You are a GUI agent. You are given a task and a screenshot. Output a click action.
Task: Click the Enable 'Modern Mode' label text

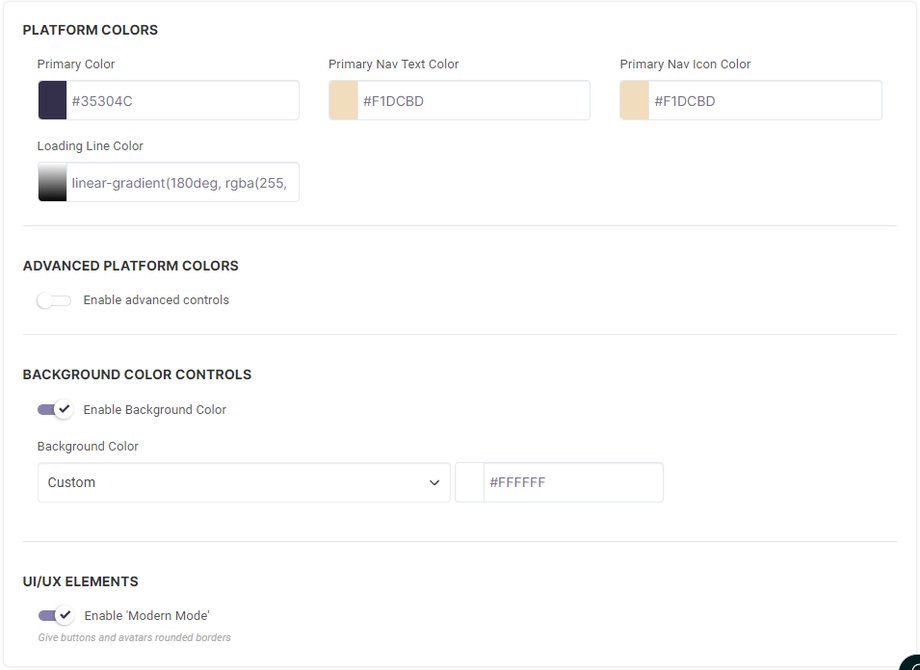point(147,615)
